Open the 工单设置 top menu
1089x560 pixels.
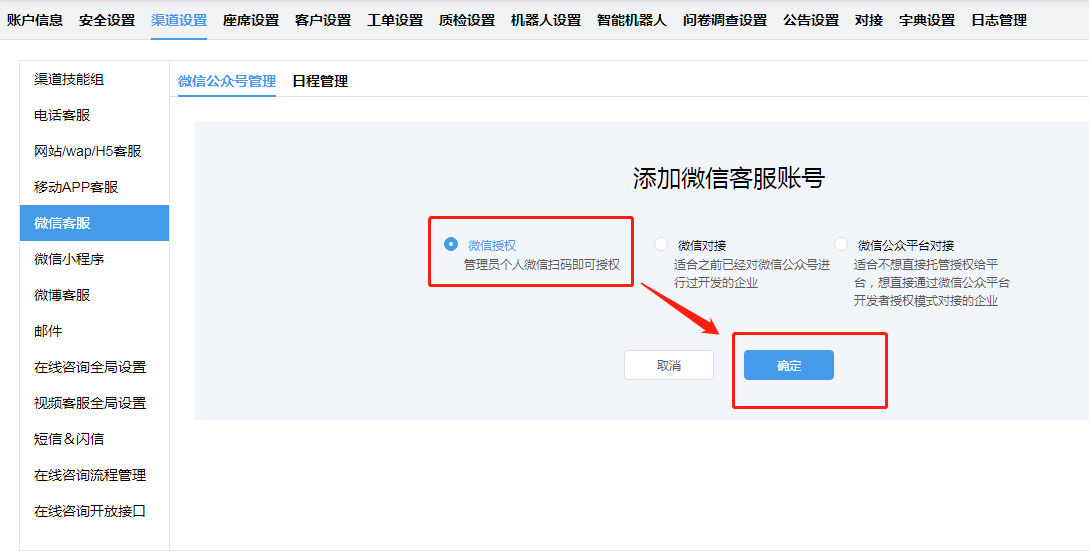(395, 20)
